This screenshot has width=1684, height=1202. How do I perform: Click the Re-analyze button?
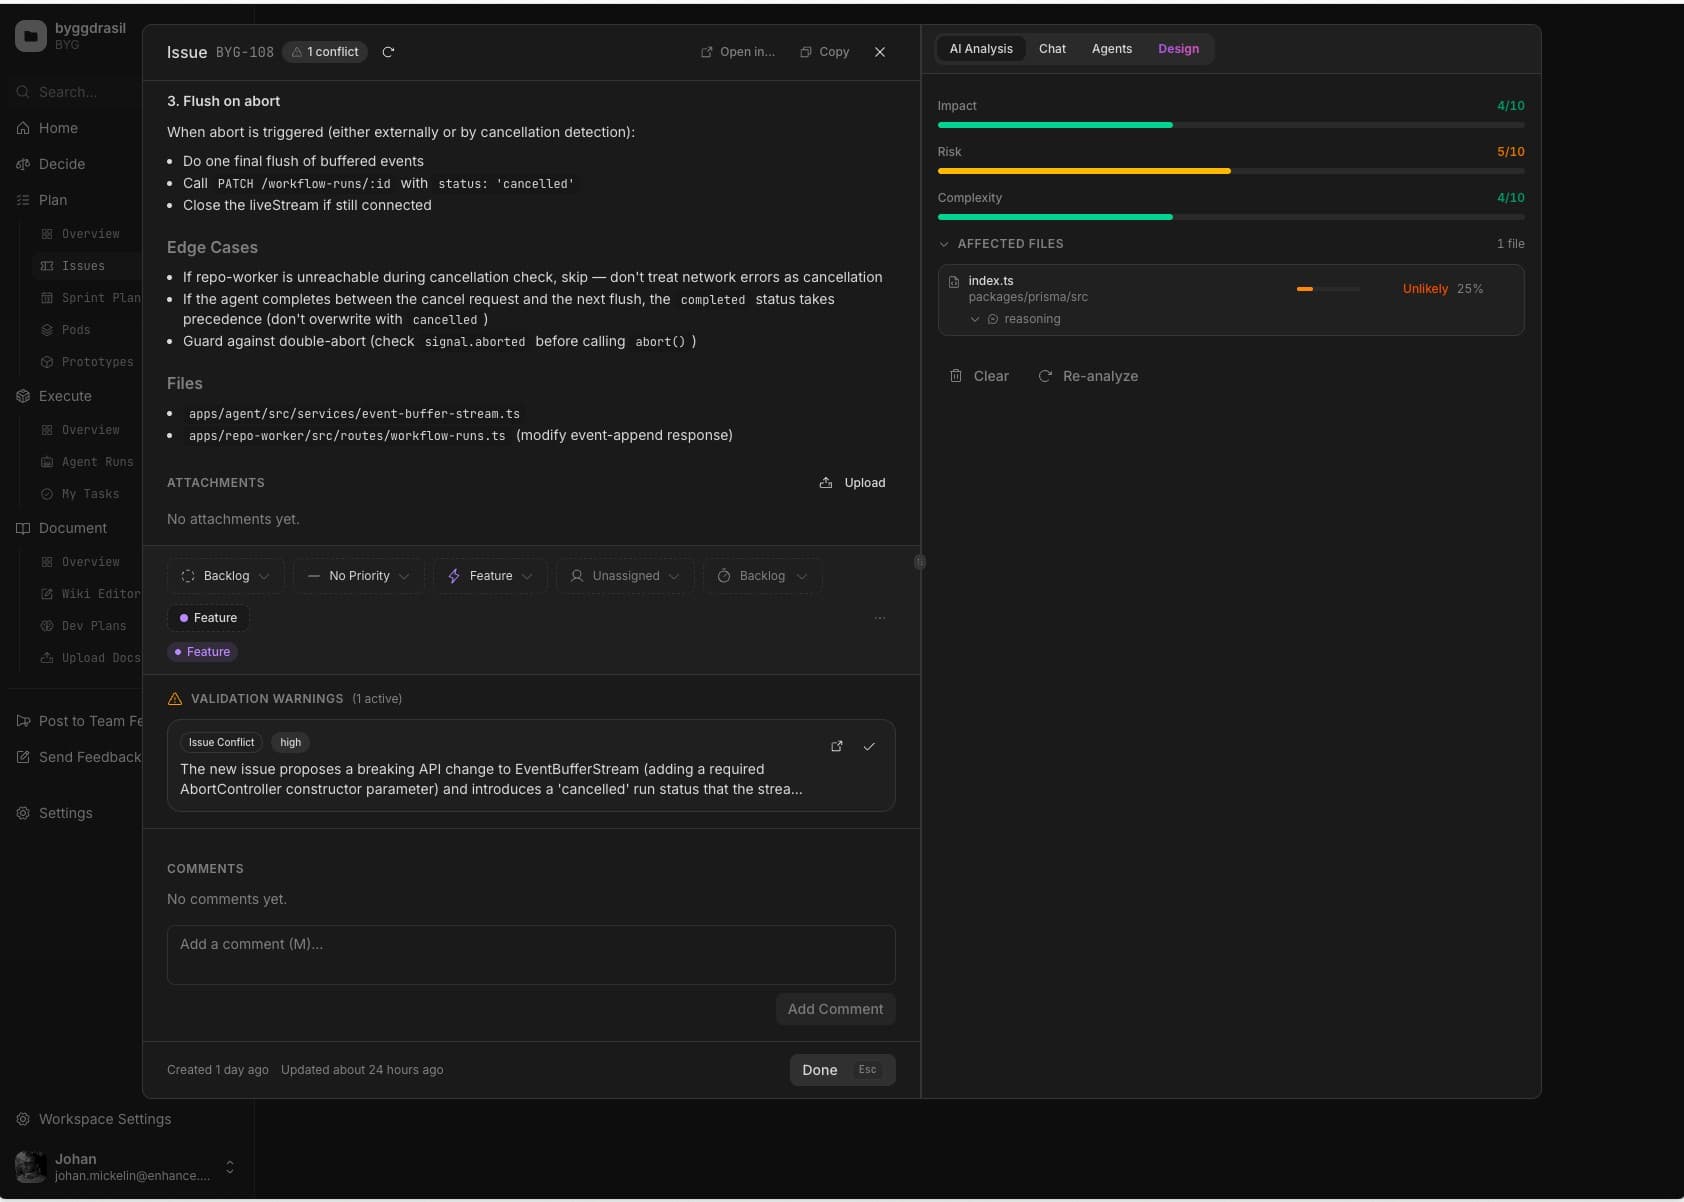(1089, 376)
